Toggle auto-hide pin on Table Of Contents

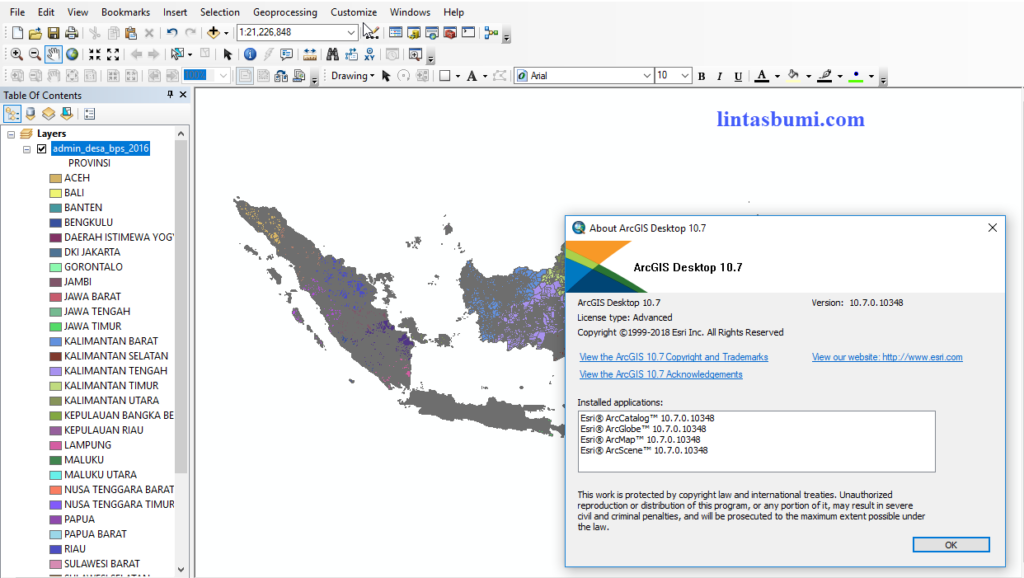coord(170,94)
